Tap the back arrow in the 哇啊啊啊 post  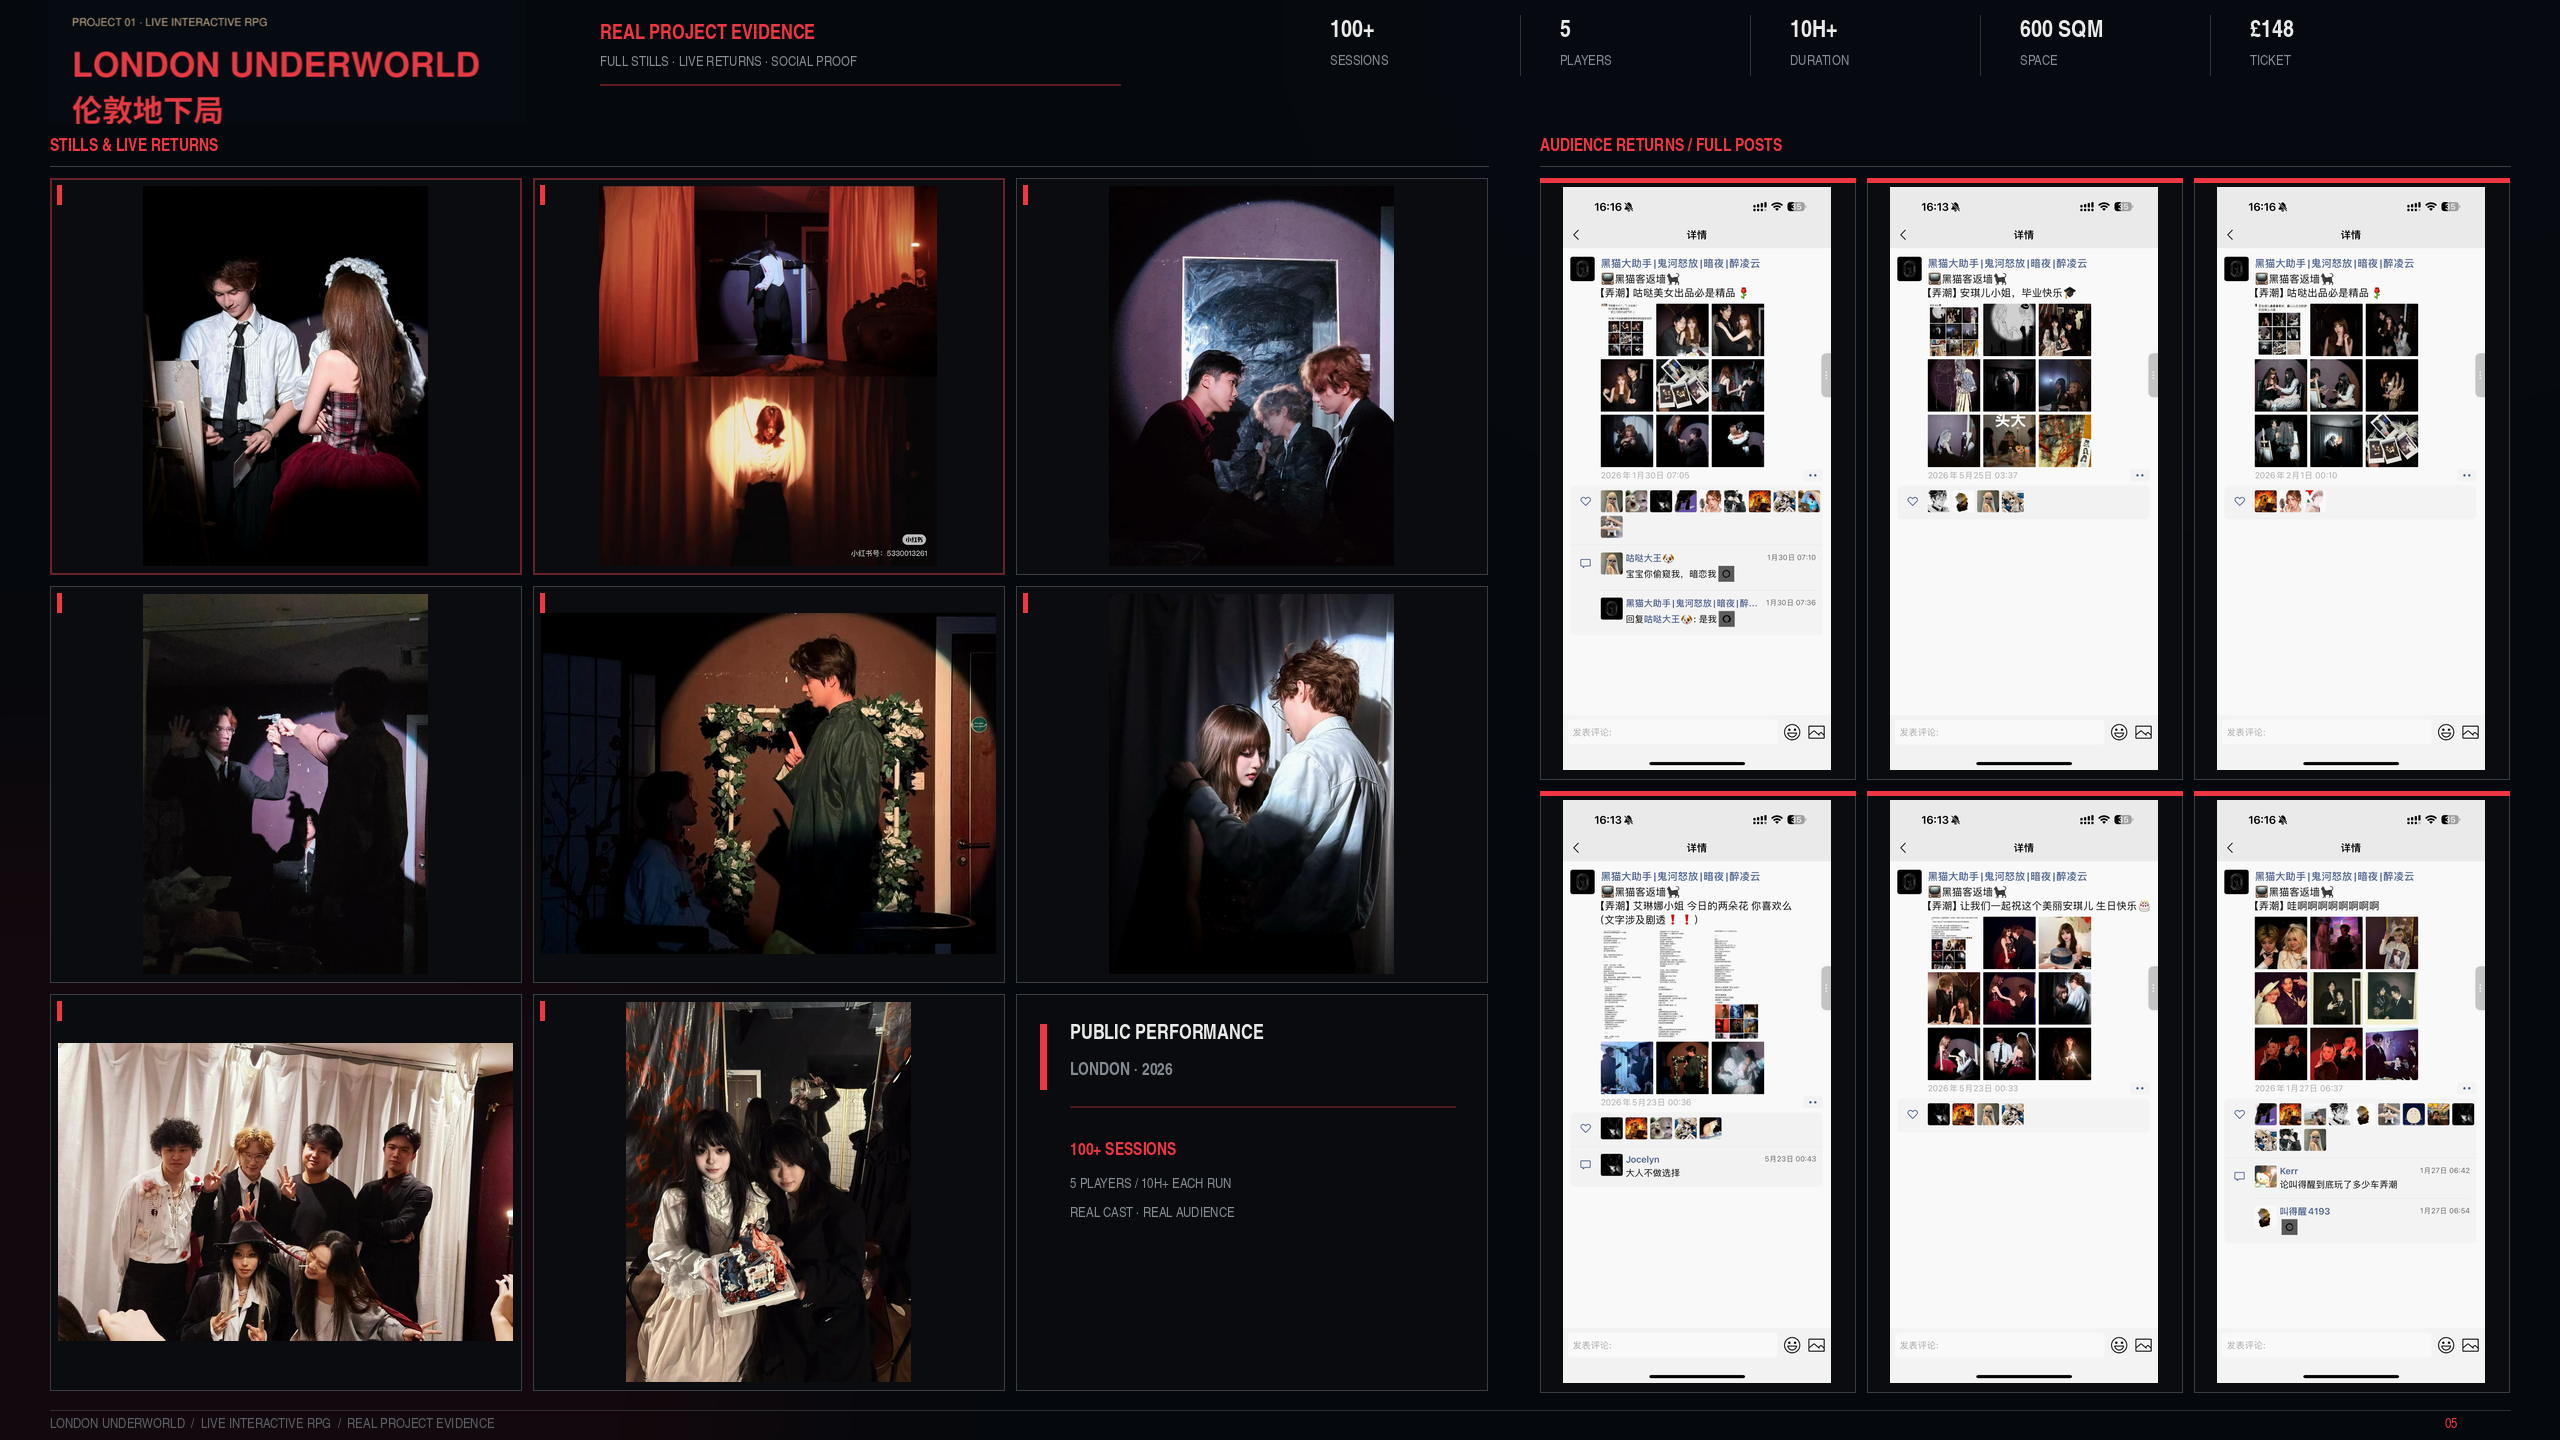[x=2231, y=848]
